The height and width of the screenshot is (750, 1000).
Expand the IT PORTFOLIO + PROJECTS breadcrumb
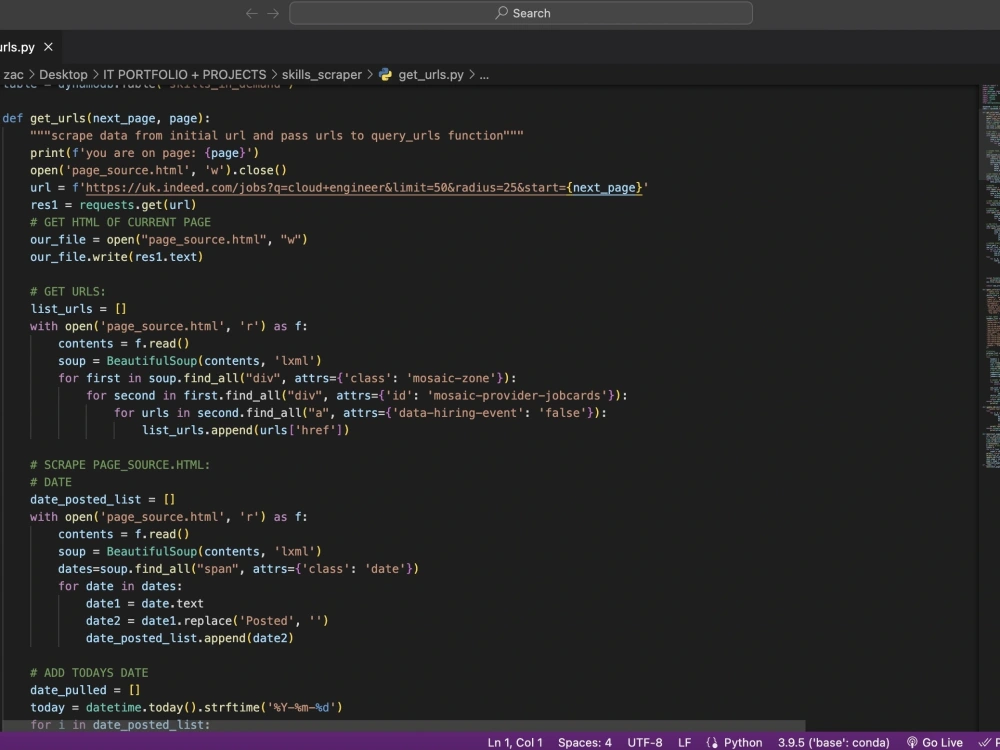[x=186, y=74]
